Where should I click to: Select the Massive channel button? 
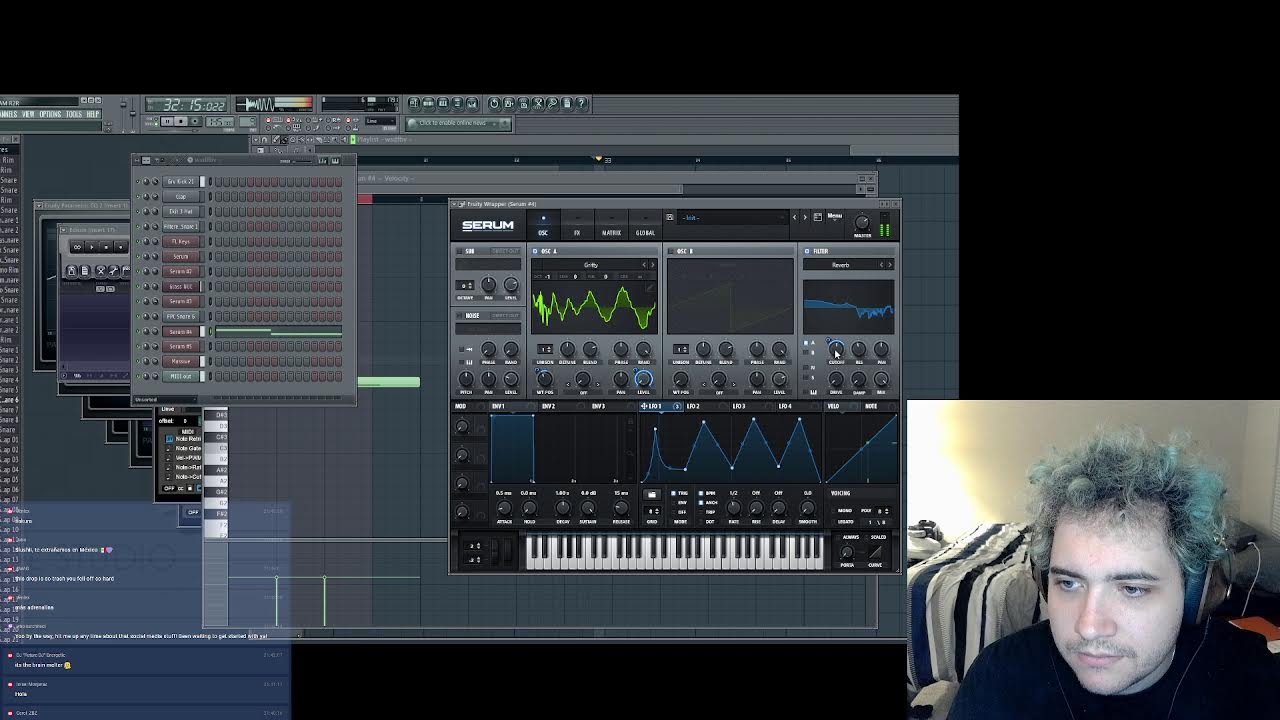181,361
